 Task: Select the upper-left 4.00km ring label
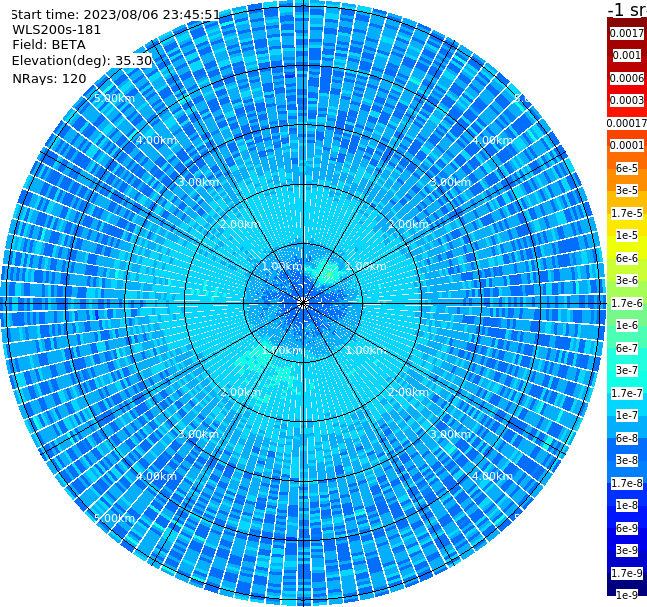tap(156, 140)
